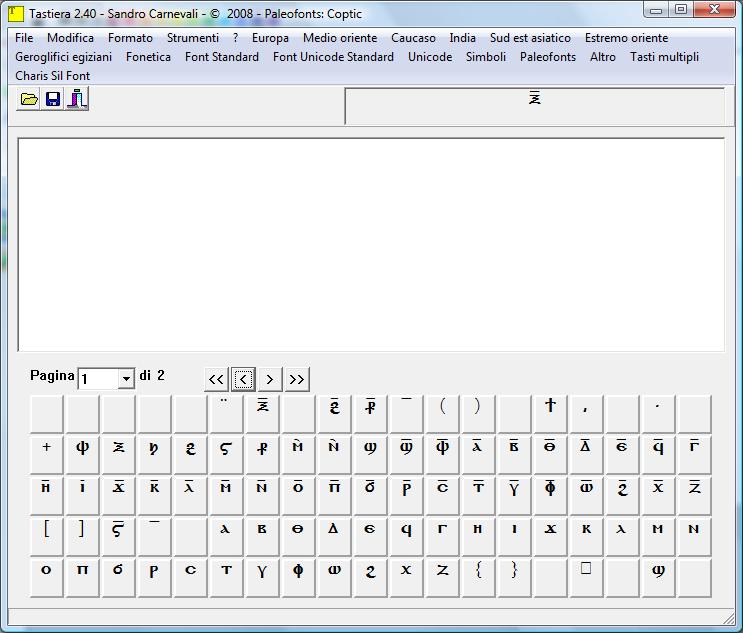Insert the right parenthesis key
Viewport: 743px width, 633px height.
478,414
